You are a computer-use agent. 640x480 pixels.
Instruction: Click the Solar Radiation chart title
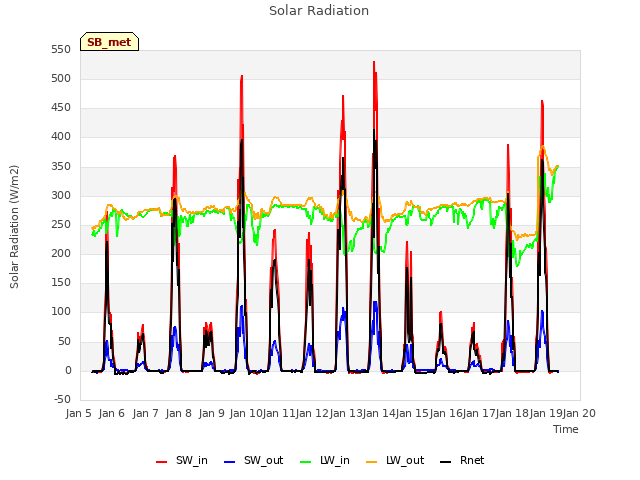[x=319, y=11]
